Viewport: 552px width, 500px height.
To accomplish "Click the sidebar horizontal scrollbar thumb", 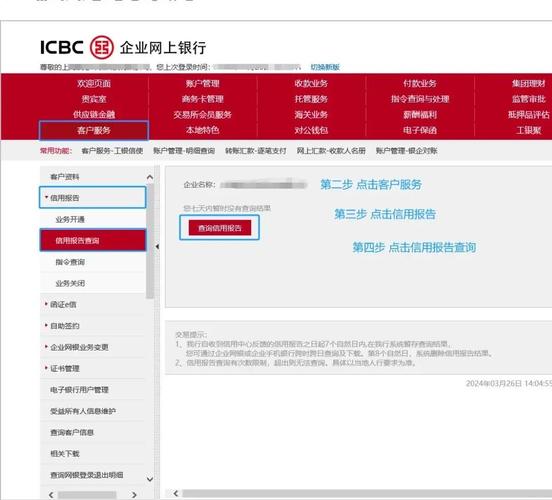I will (87, 495).
